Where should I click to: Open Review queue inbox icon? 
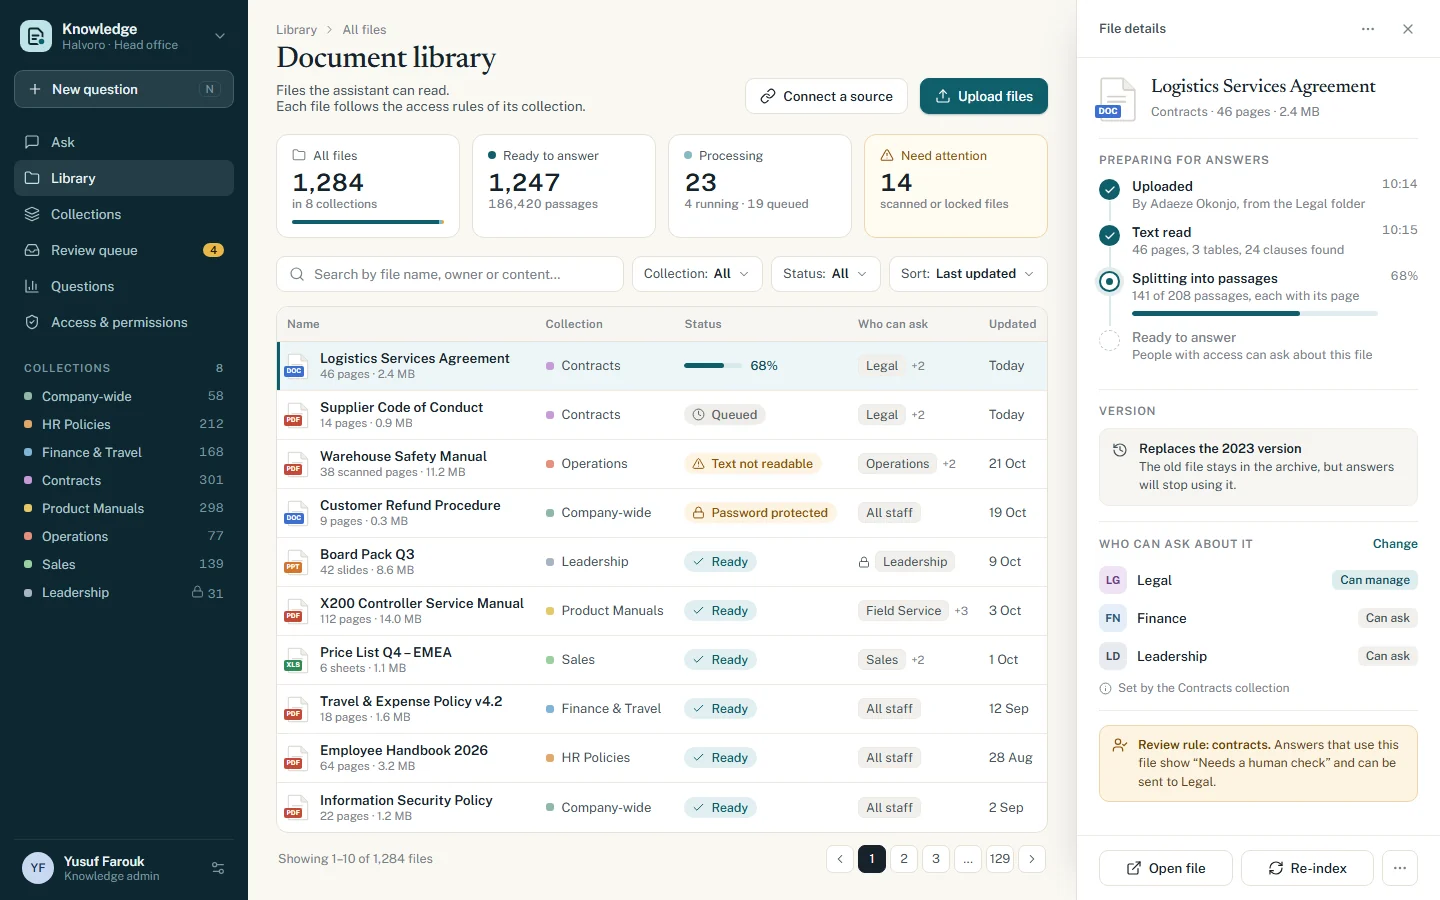32,250
